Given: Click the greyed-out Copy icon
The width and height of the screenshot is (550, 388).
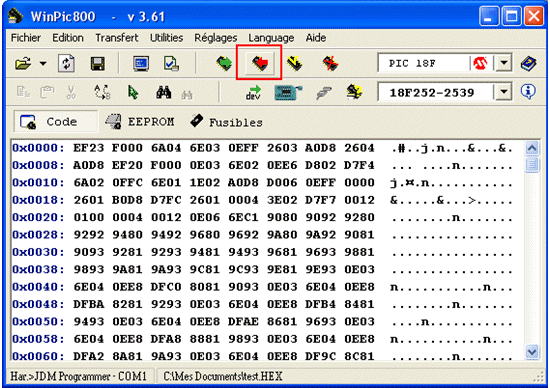Looking at the screenshot, I should tap(23, 92).
